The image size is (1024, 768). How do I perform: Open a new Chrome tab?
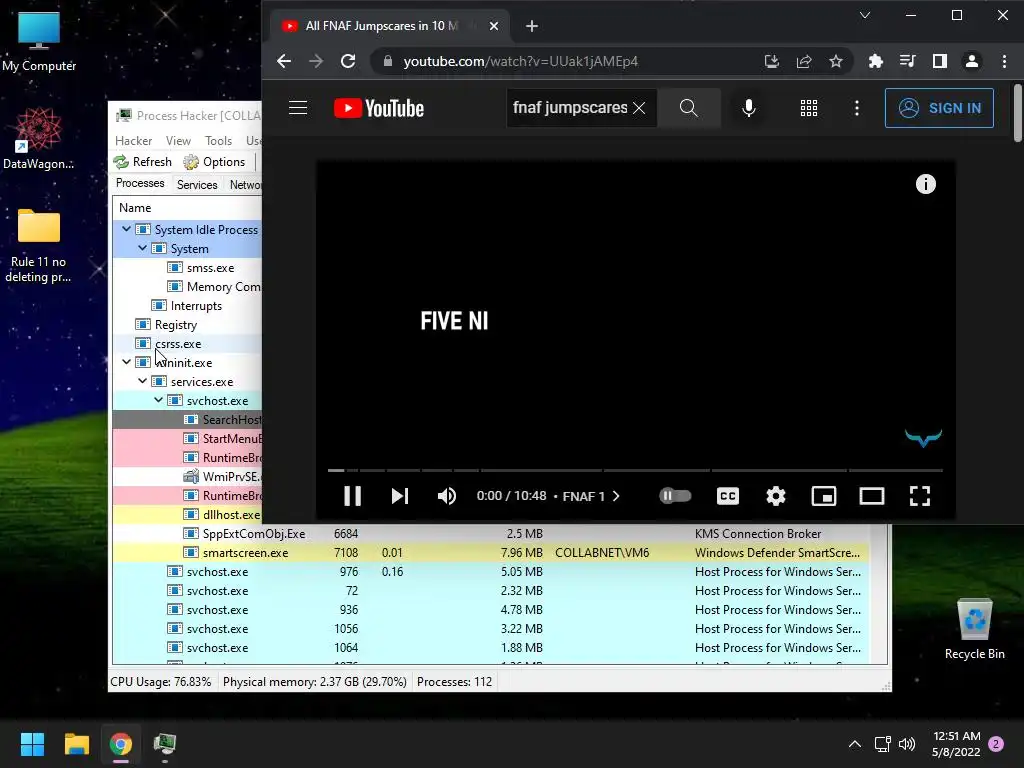(532, 26)
